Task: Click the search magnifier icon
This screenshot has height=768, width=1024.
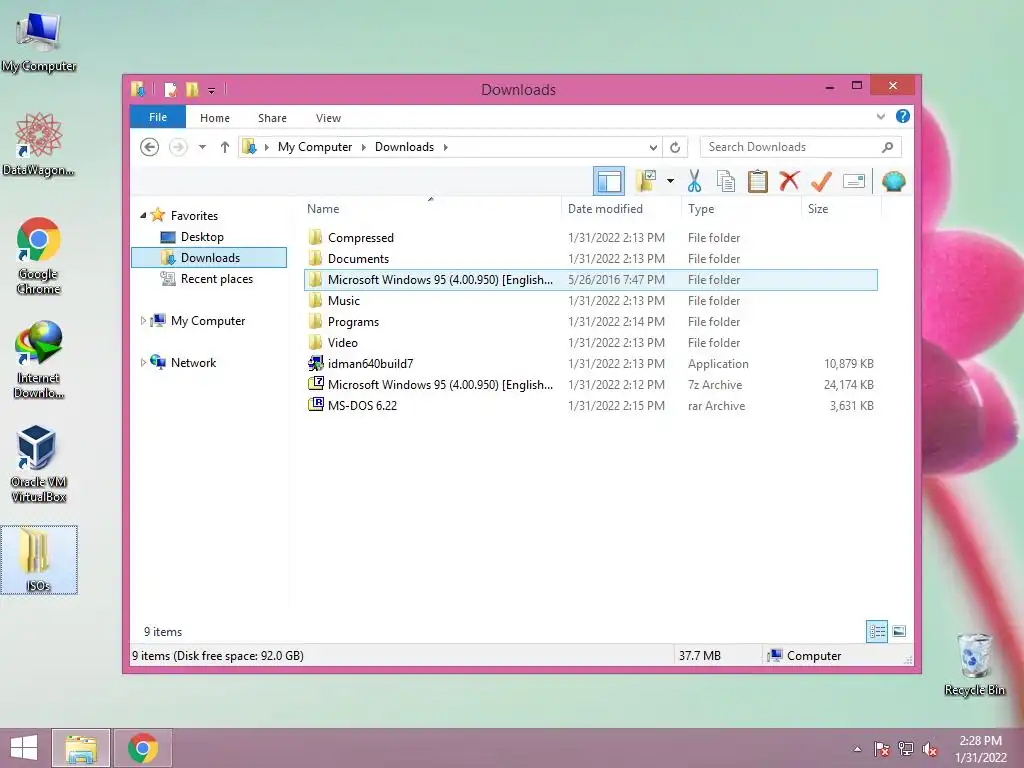Action: tap(888, 148)
